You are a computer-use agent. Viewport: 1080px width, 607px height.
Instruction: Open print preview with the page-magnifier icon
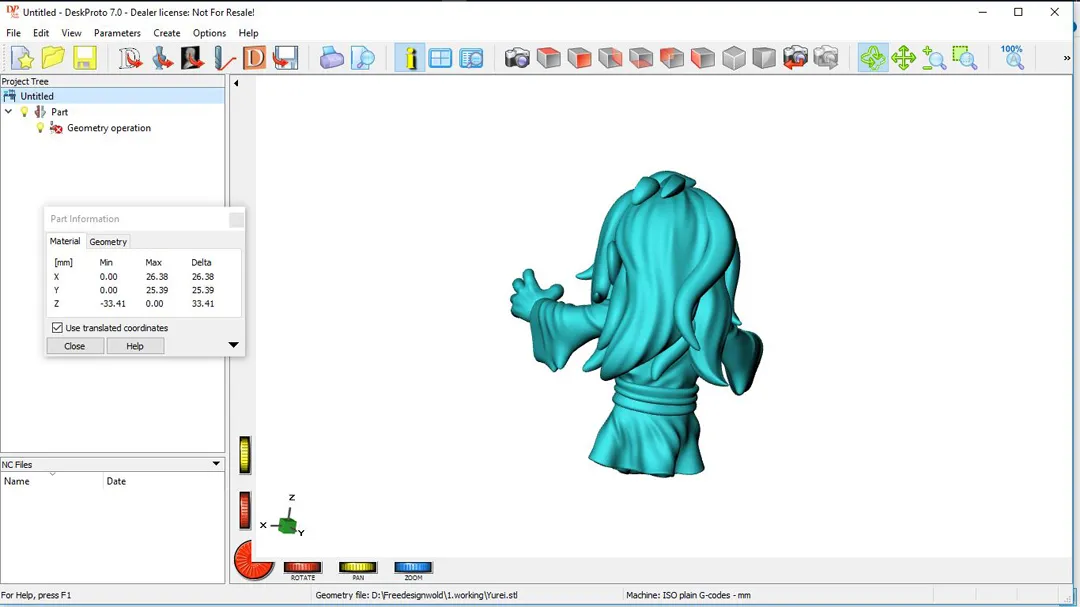tap(362, 59)
